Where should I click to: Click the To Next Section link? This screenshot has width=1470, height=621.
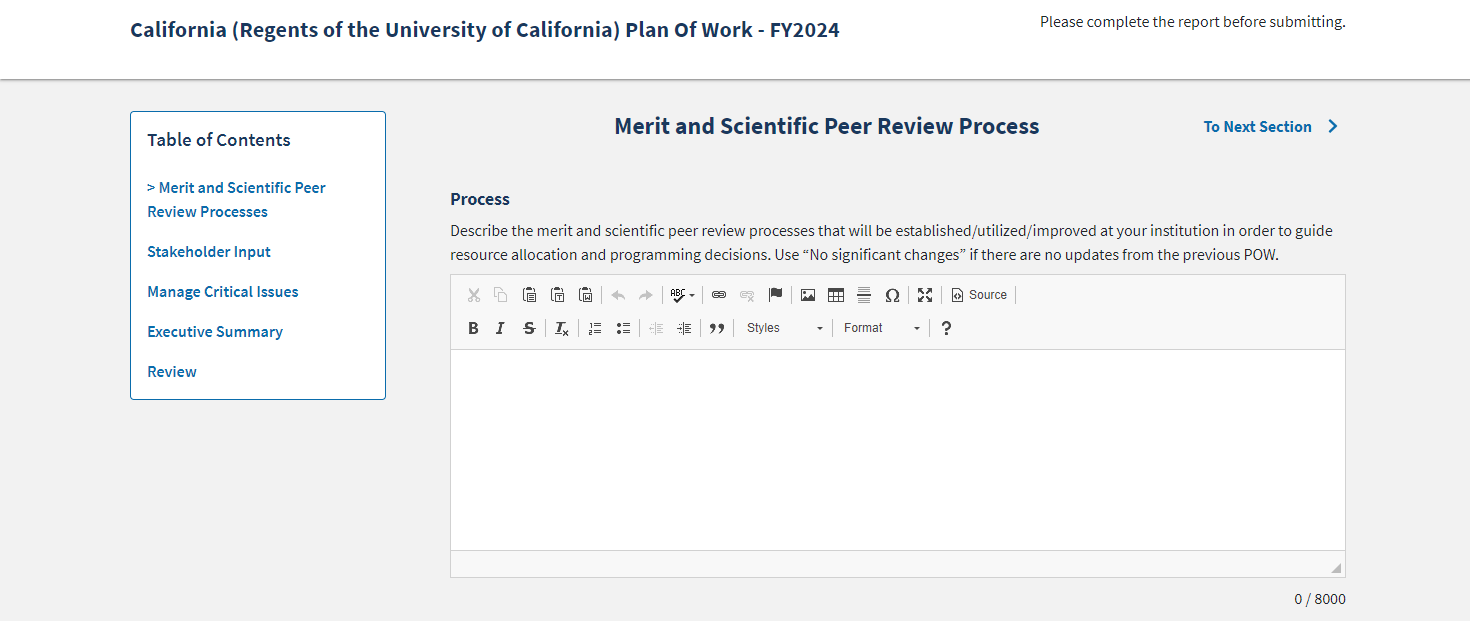[1270, 127]
